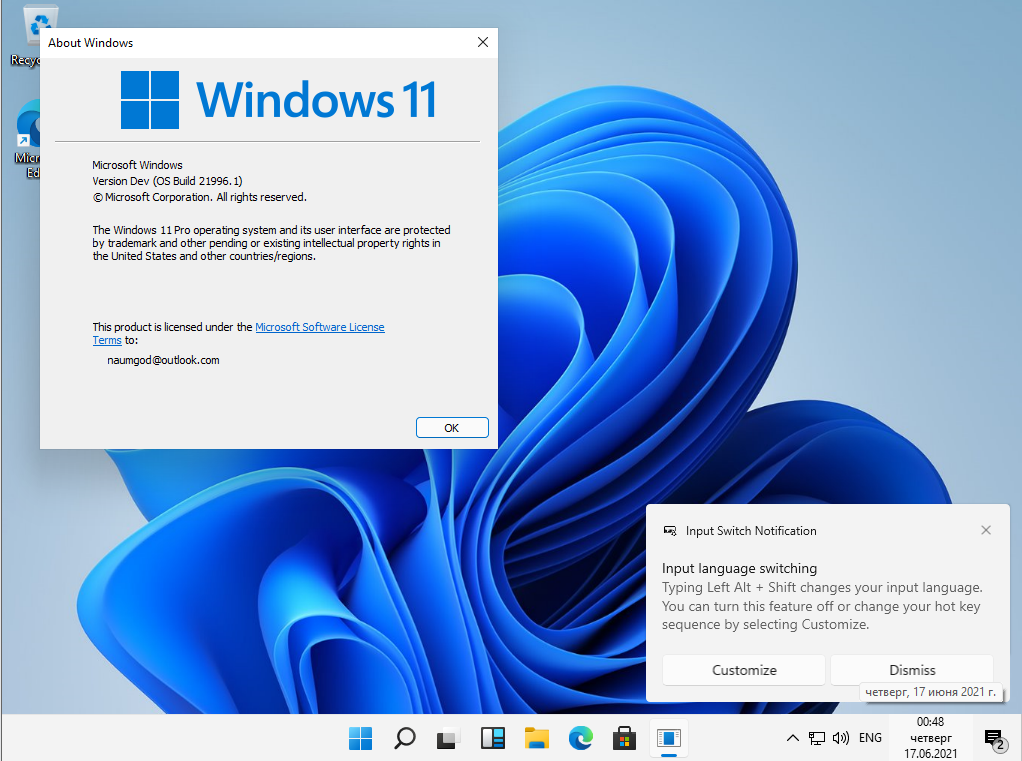1022x761 pixels.
Task: Open the clock showing 00:48
Action: click(x=930, y=738)
